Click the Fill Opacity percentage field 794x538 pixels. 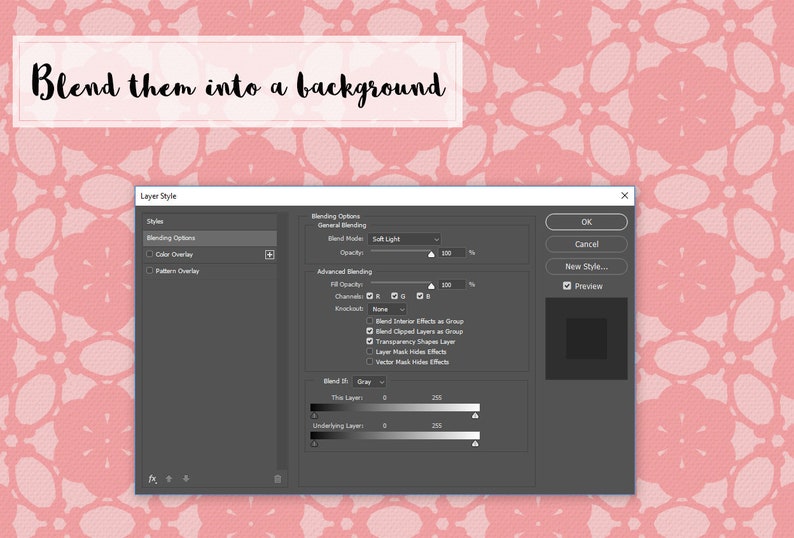[452, 285]
